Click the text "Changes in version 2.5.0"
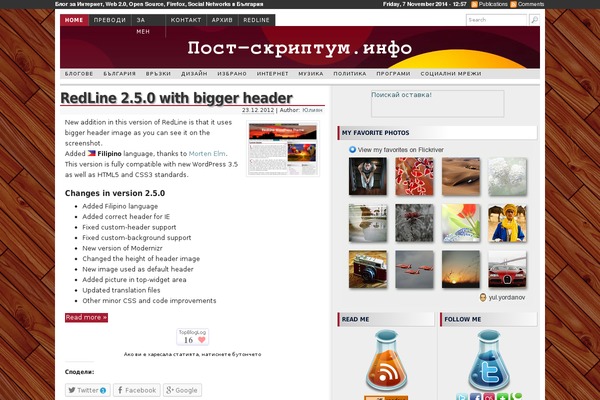Screen dimensions: 600x400 coord(115,193)
